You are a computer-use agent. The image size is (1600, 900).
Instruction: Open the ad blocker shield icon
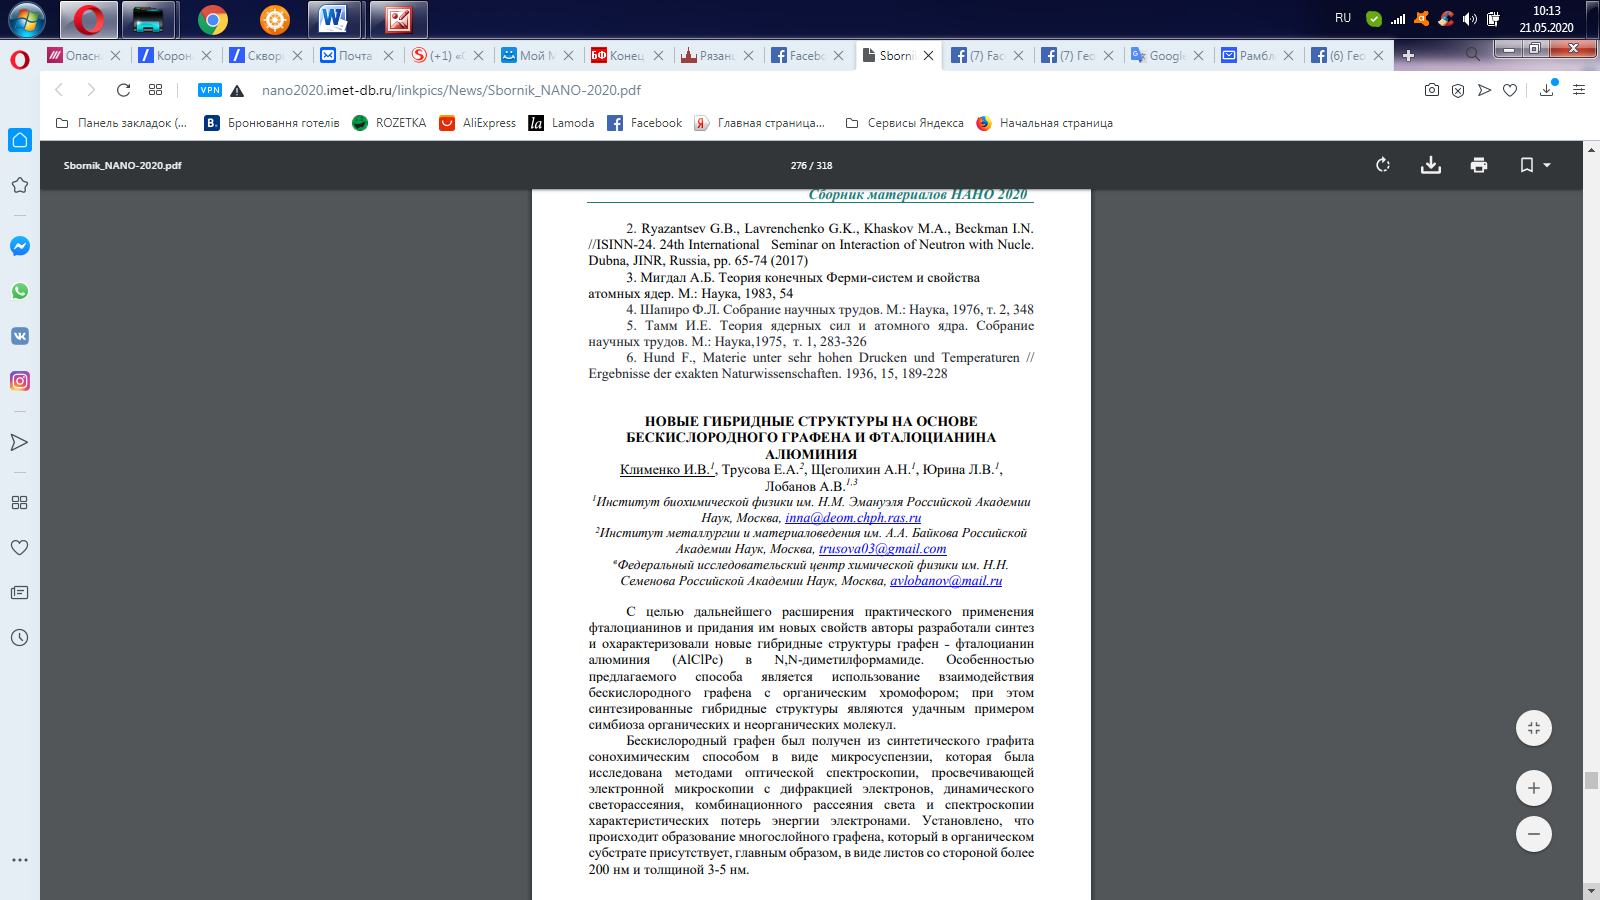click(x=1458, y=90)
